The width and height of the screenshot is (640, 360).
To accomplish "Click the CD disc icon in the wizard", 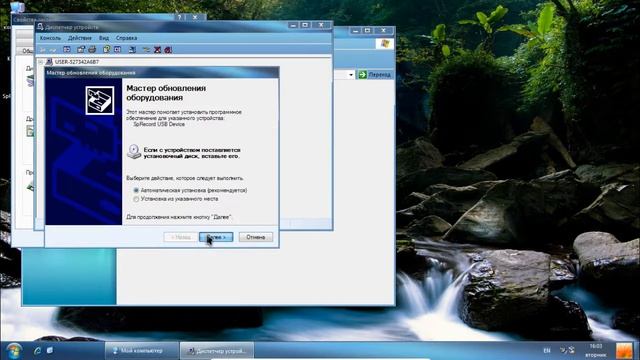I will tap(133, 151).
